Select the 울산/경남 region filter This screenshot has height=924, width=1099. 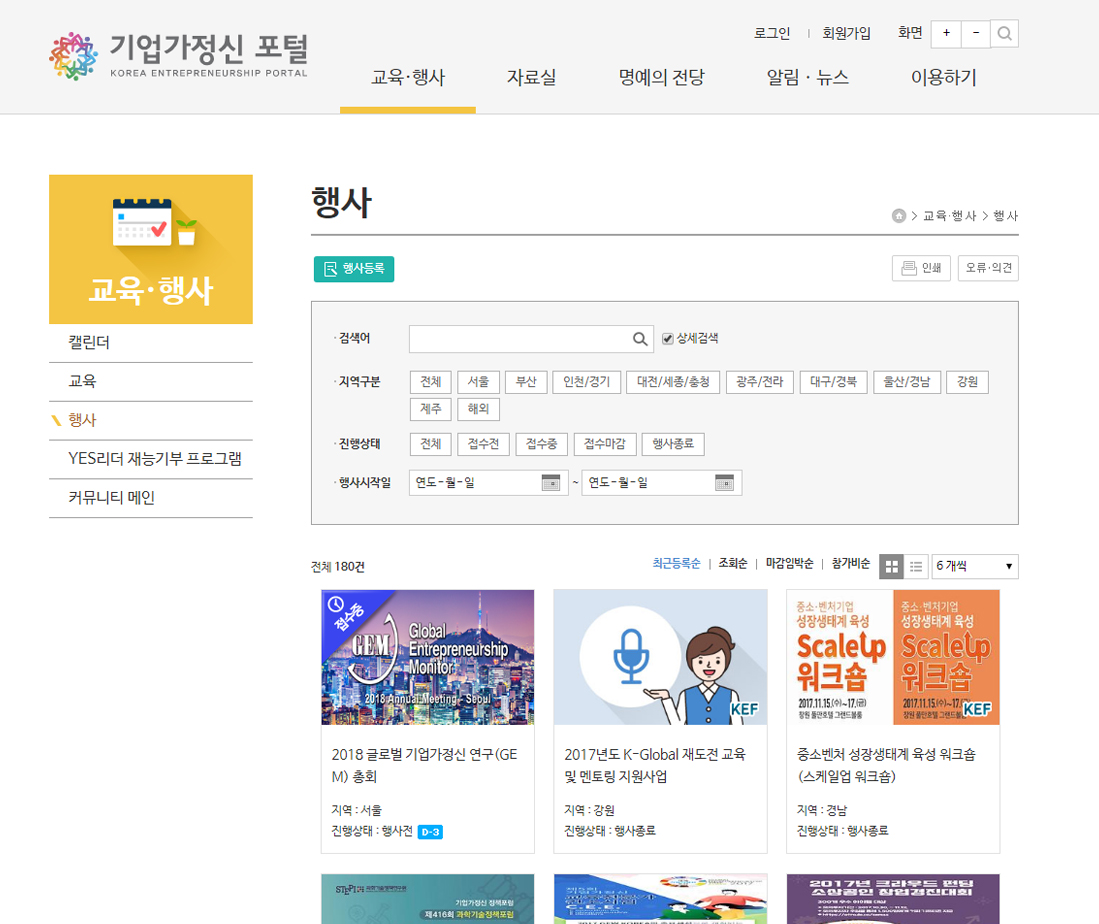tap(906, 382)
